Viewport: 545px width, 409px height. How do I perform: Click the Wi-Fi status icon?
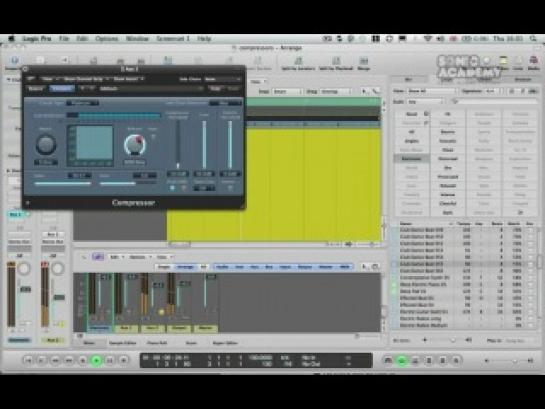pos(428,39)
